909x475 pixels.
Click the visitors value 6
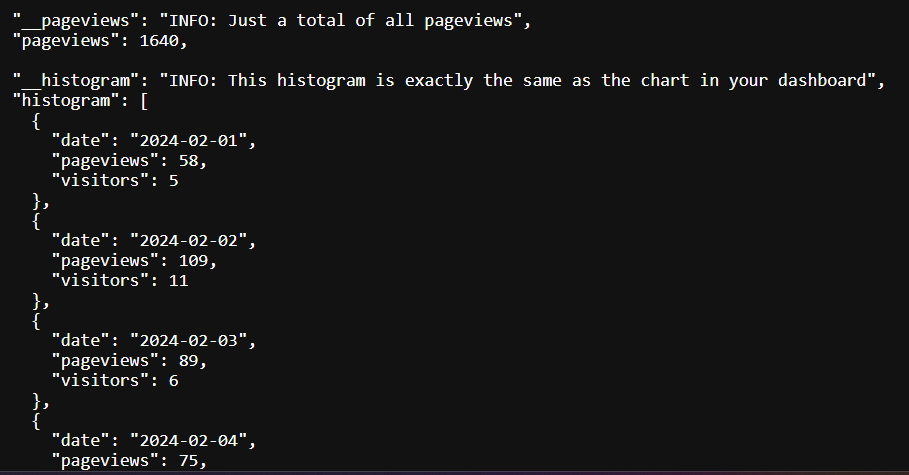coord(173,380)
